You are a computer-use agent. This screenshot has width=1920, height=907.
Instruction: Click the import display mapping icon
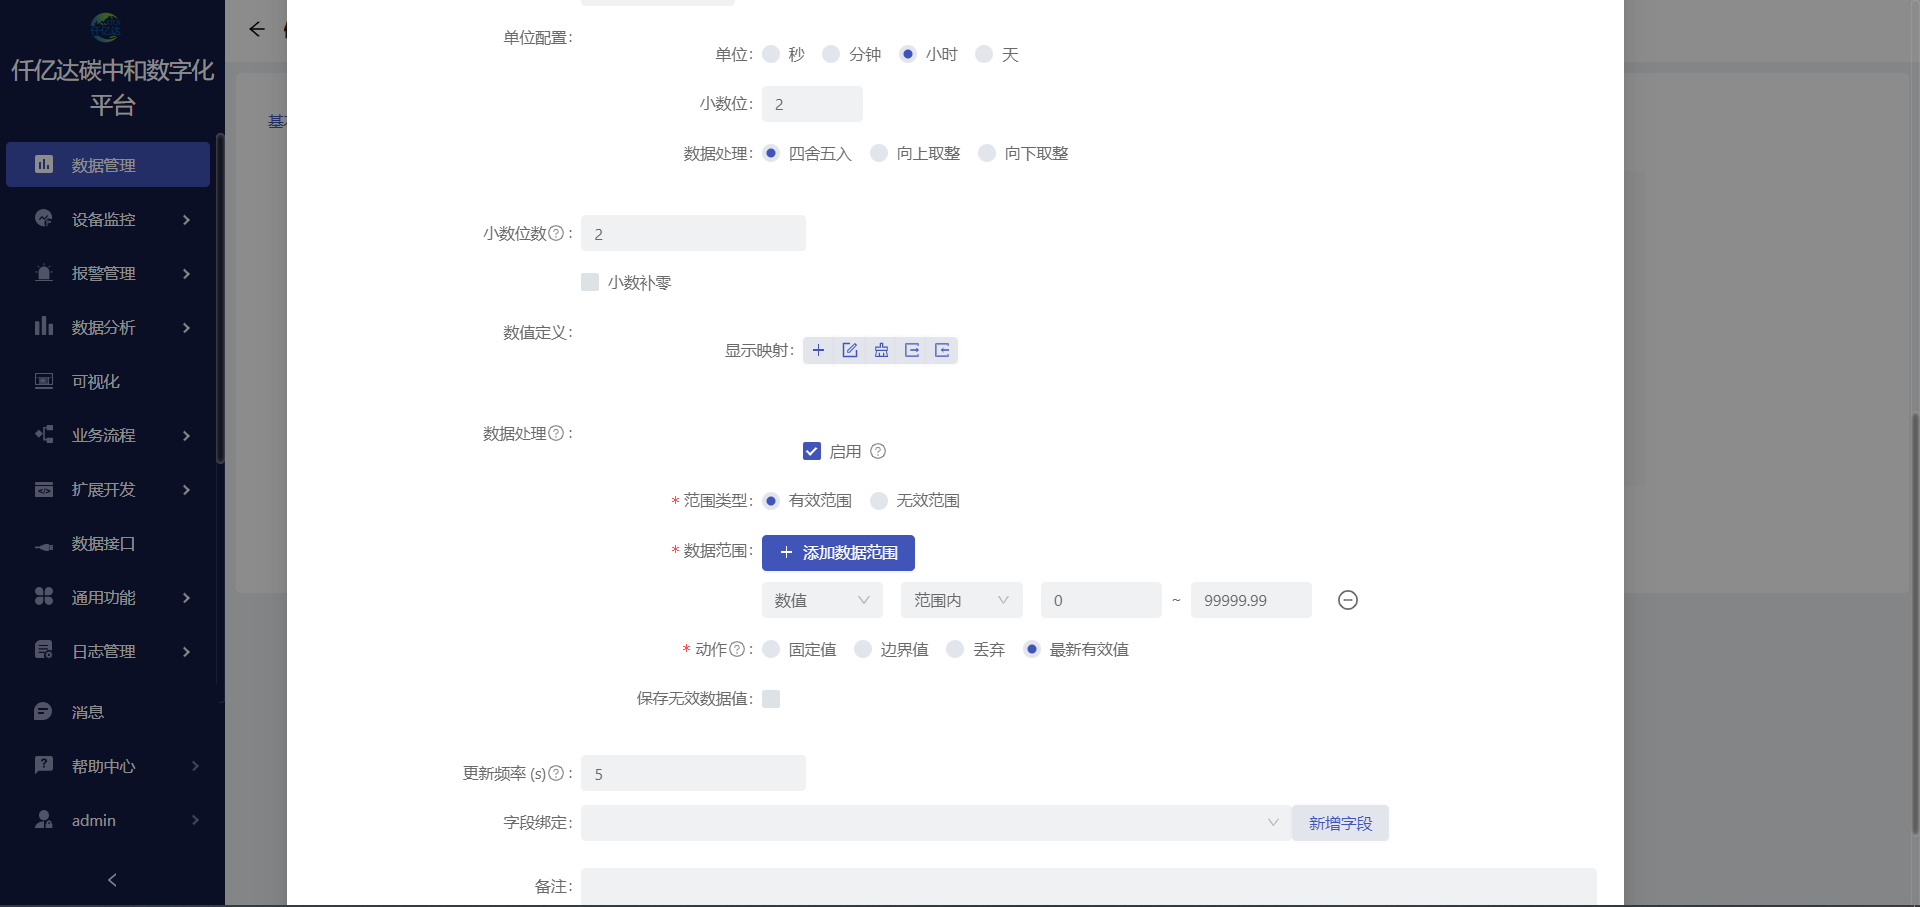click(x=942, y=350)
